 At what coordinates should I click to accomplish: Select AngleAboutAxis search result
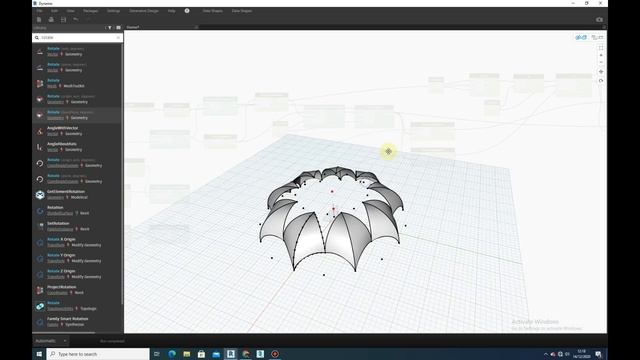pos(78,147)
